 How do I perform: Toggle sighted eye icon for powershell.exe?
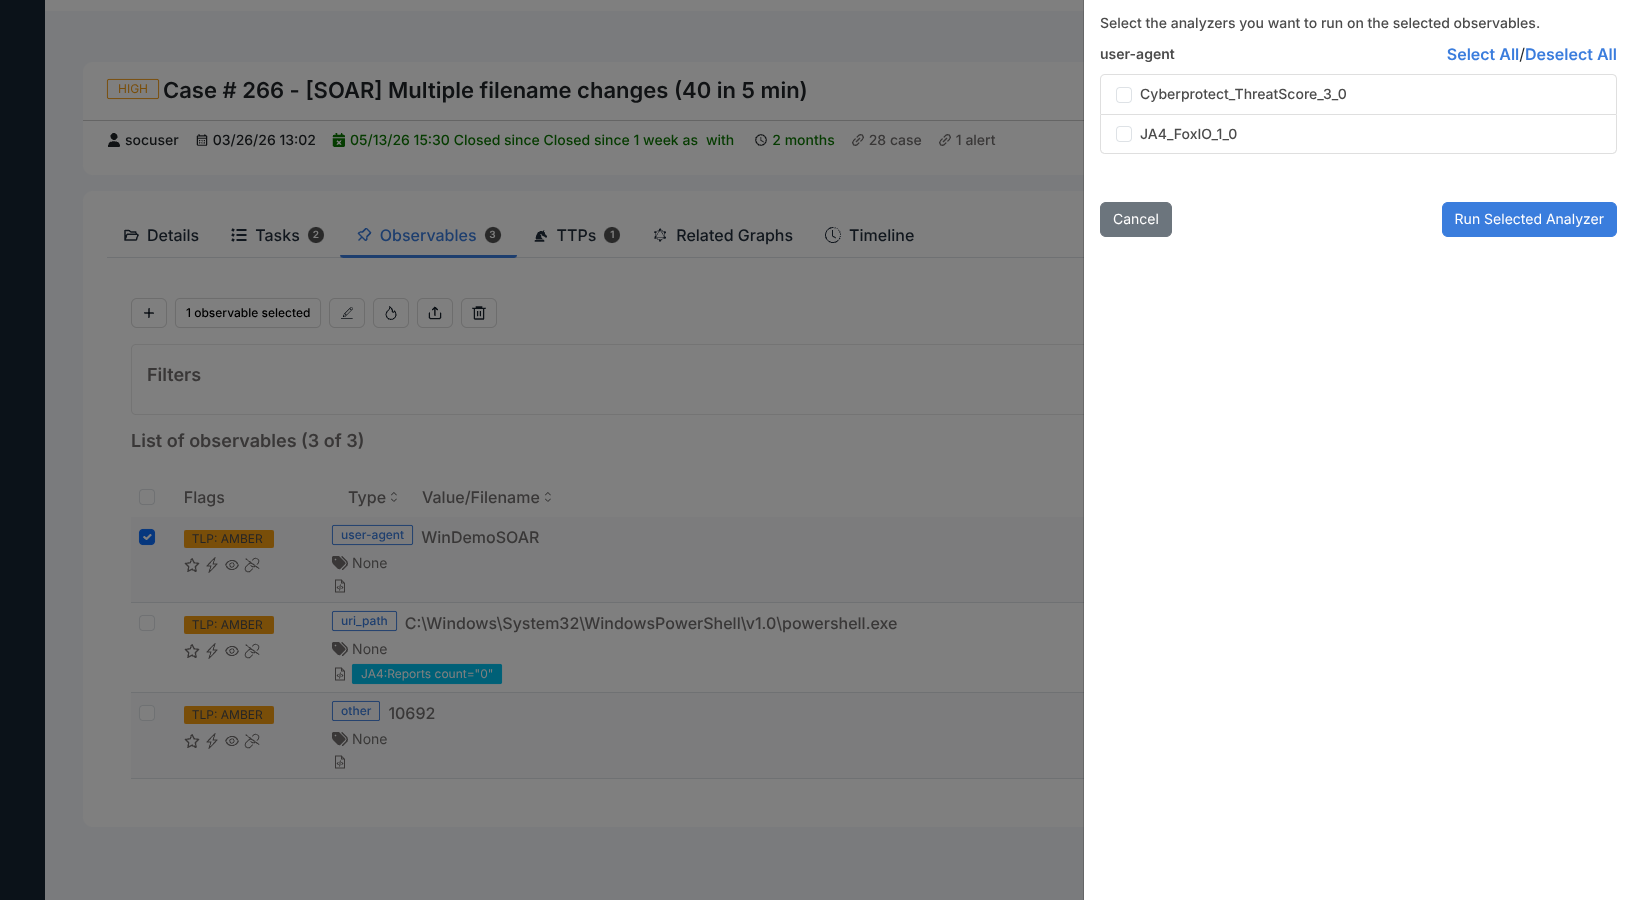coord(232,652)
